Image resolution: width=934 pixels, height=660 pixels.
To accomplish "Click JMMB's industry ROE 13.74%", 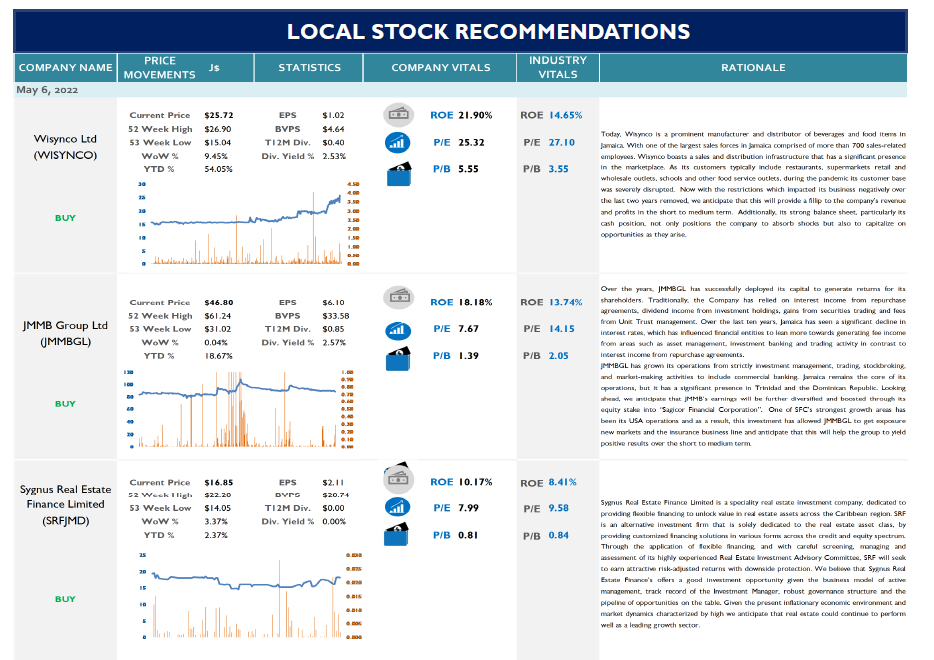I will [565, 302].
